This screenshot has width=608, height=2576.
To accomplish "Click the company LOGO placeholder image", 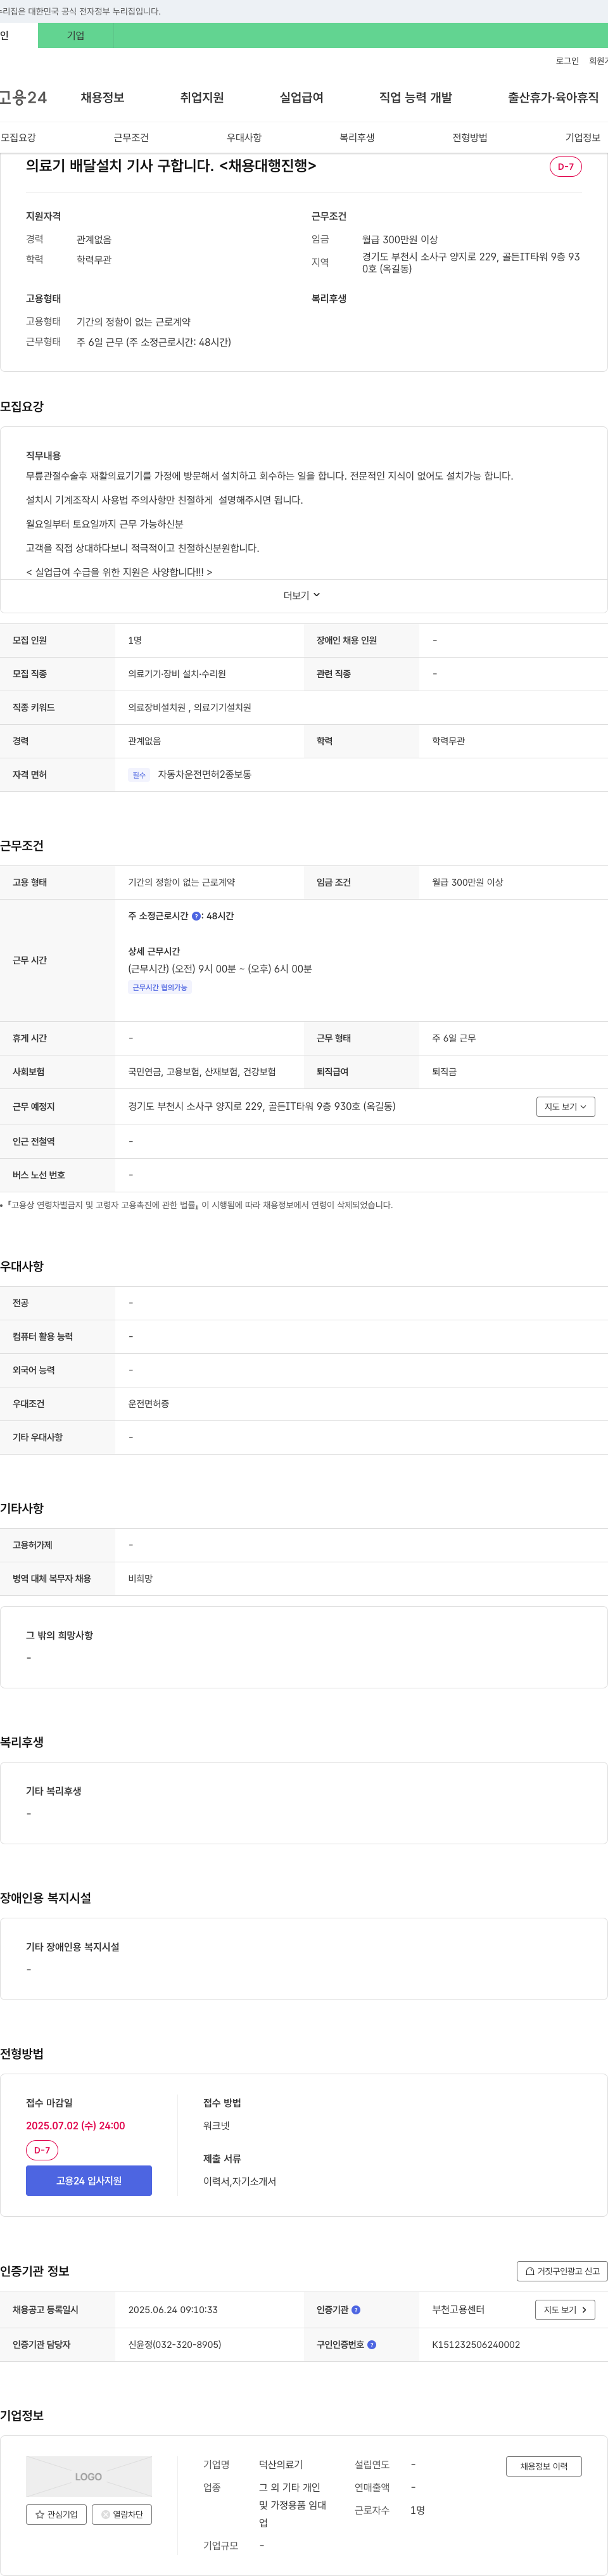I will tap(89, 2476).
